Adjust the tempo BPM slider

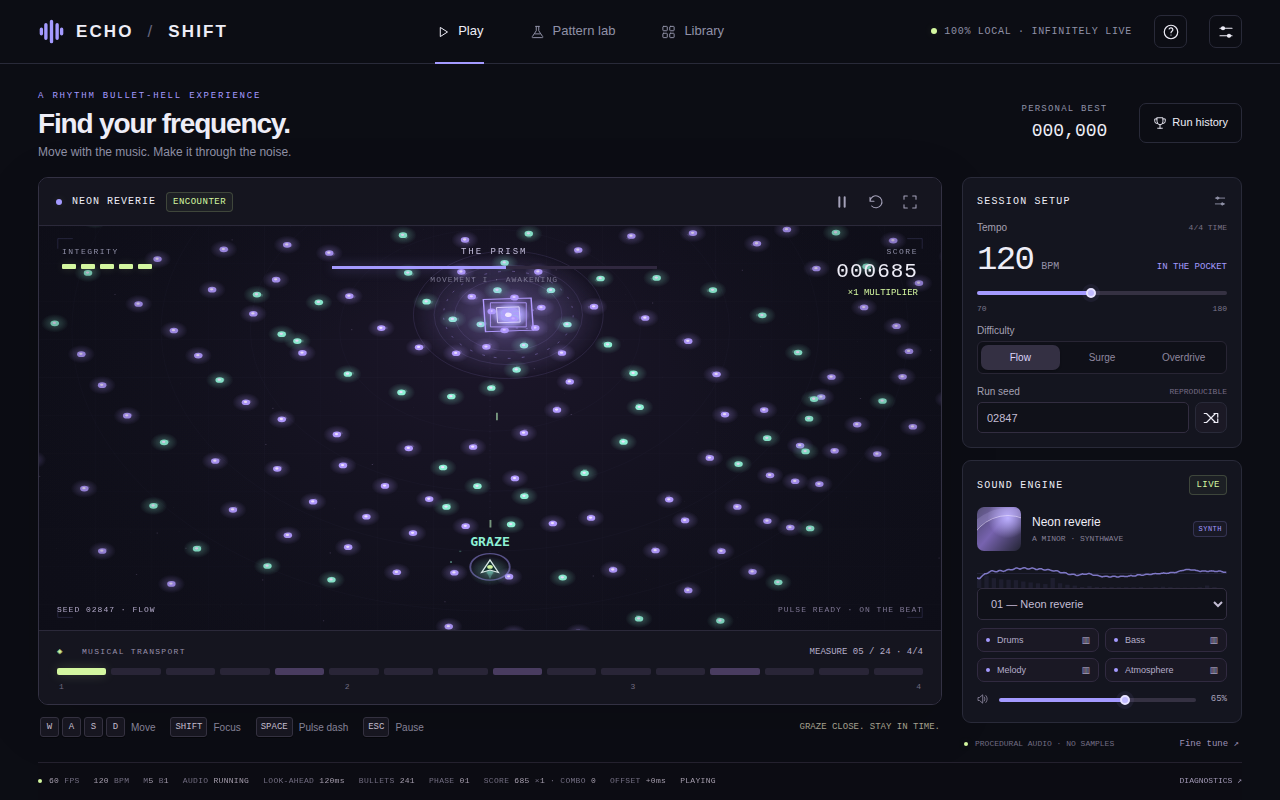click(1102, 293)
